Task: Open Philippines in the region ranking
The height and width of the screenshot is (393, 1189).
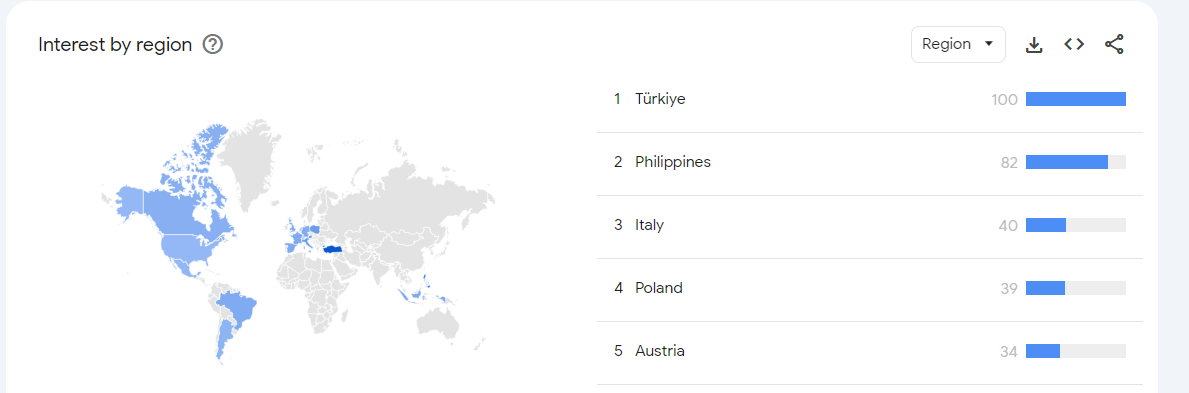Action: point(870,162)
